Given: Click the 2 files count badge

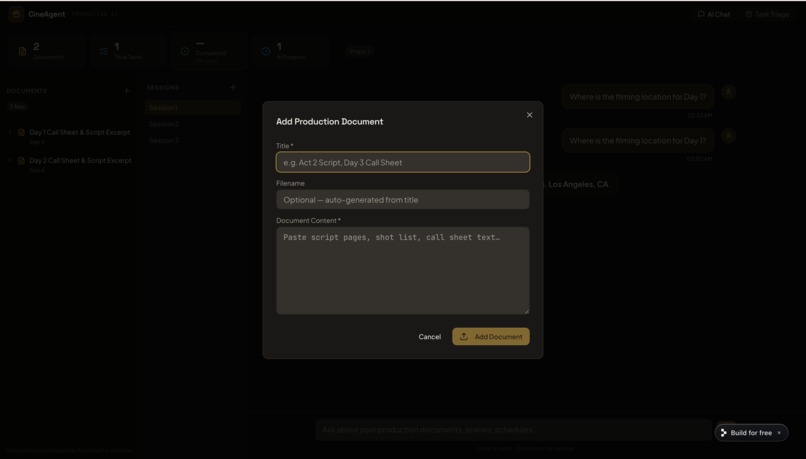Looking at the screenshot, I should (x=17, y=107).
